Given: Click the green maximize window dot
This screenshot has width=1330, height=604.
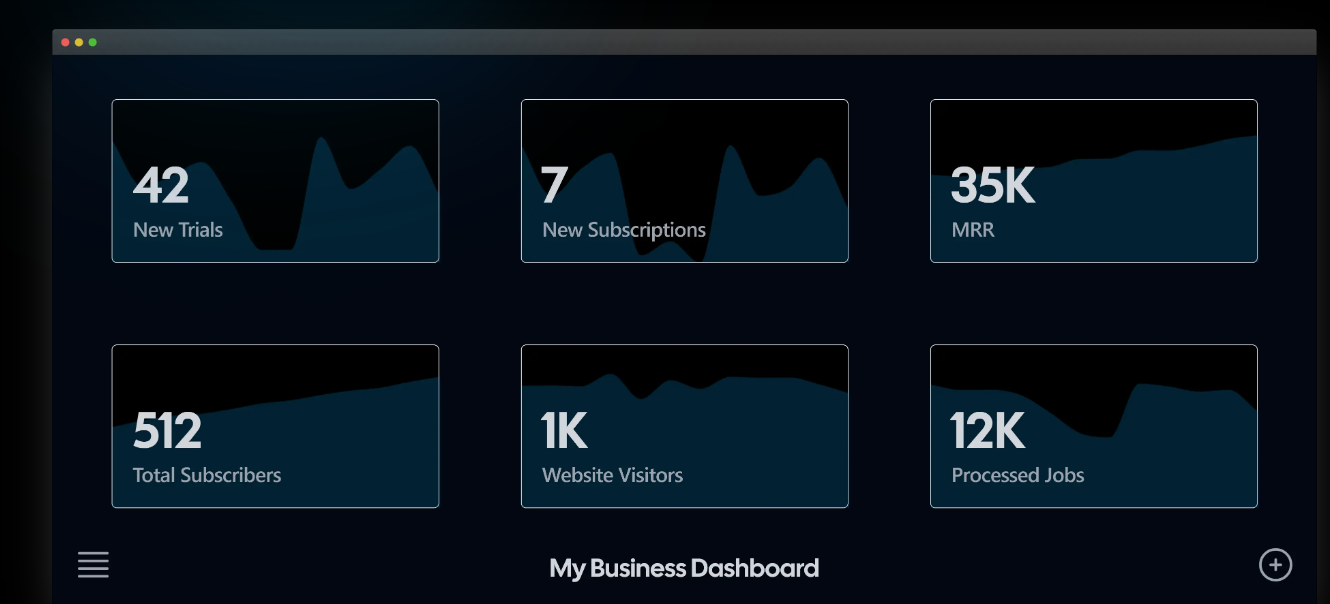Looking at the screenshot, I should pos(93,42).
